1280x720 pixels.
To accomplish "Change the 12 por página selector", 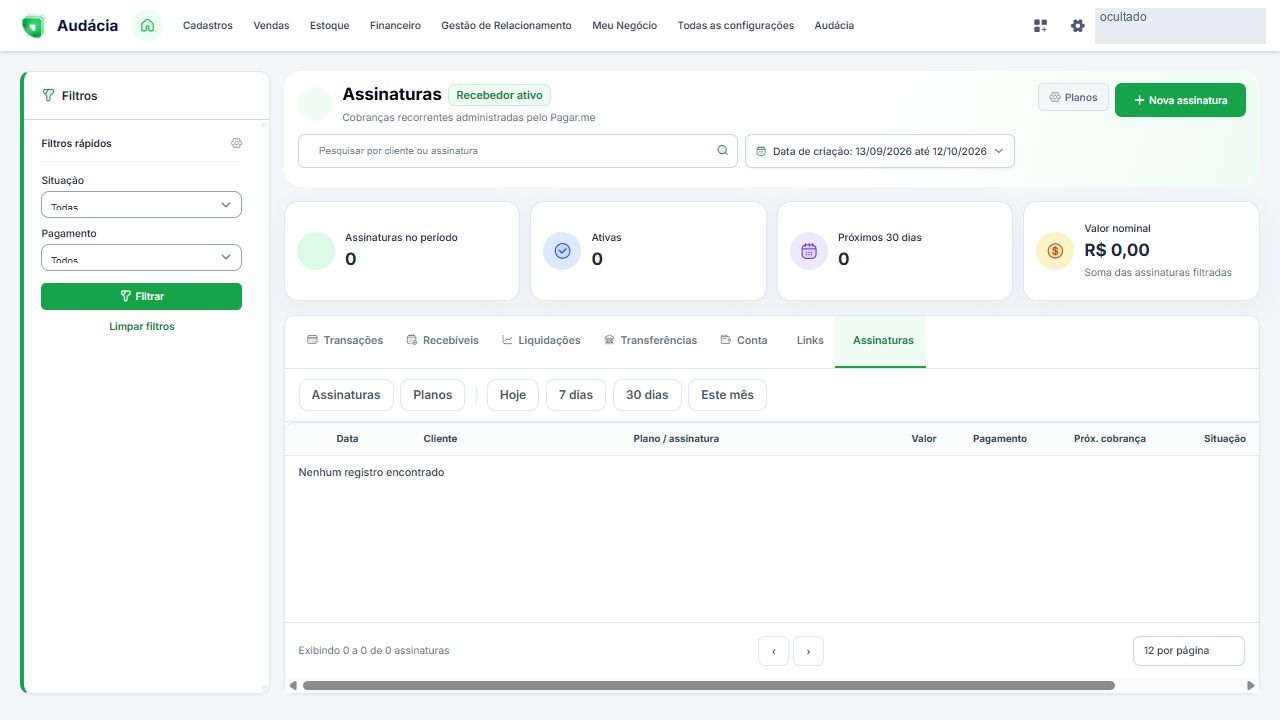I will tap(1189, 651).
